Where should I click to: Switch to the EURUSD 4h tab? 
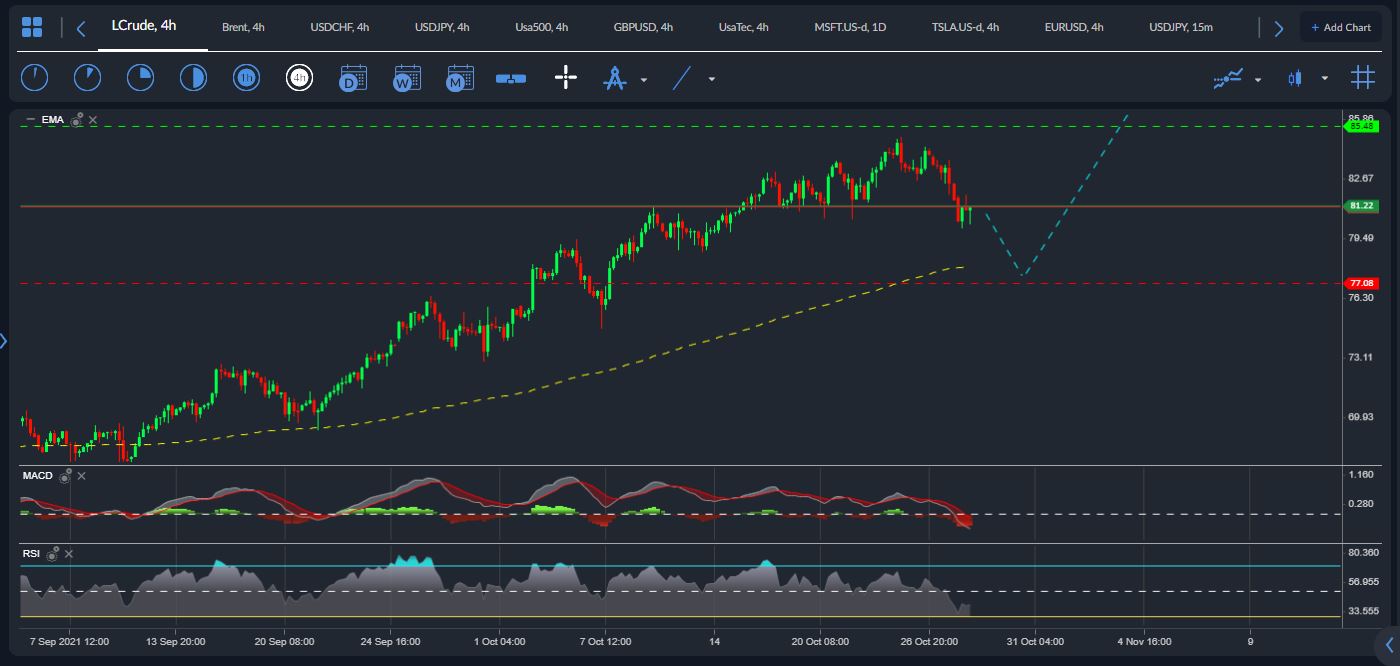(1073, 28)
